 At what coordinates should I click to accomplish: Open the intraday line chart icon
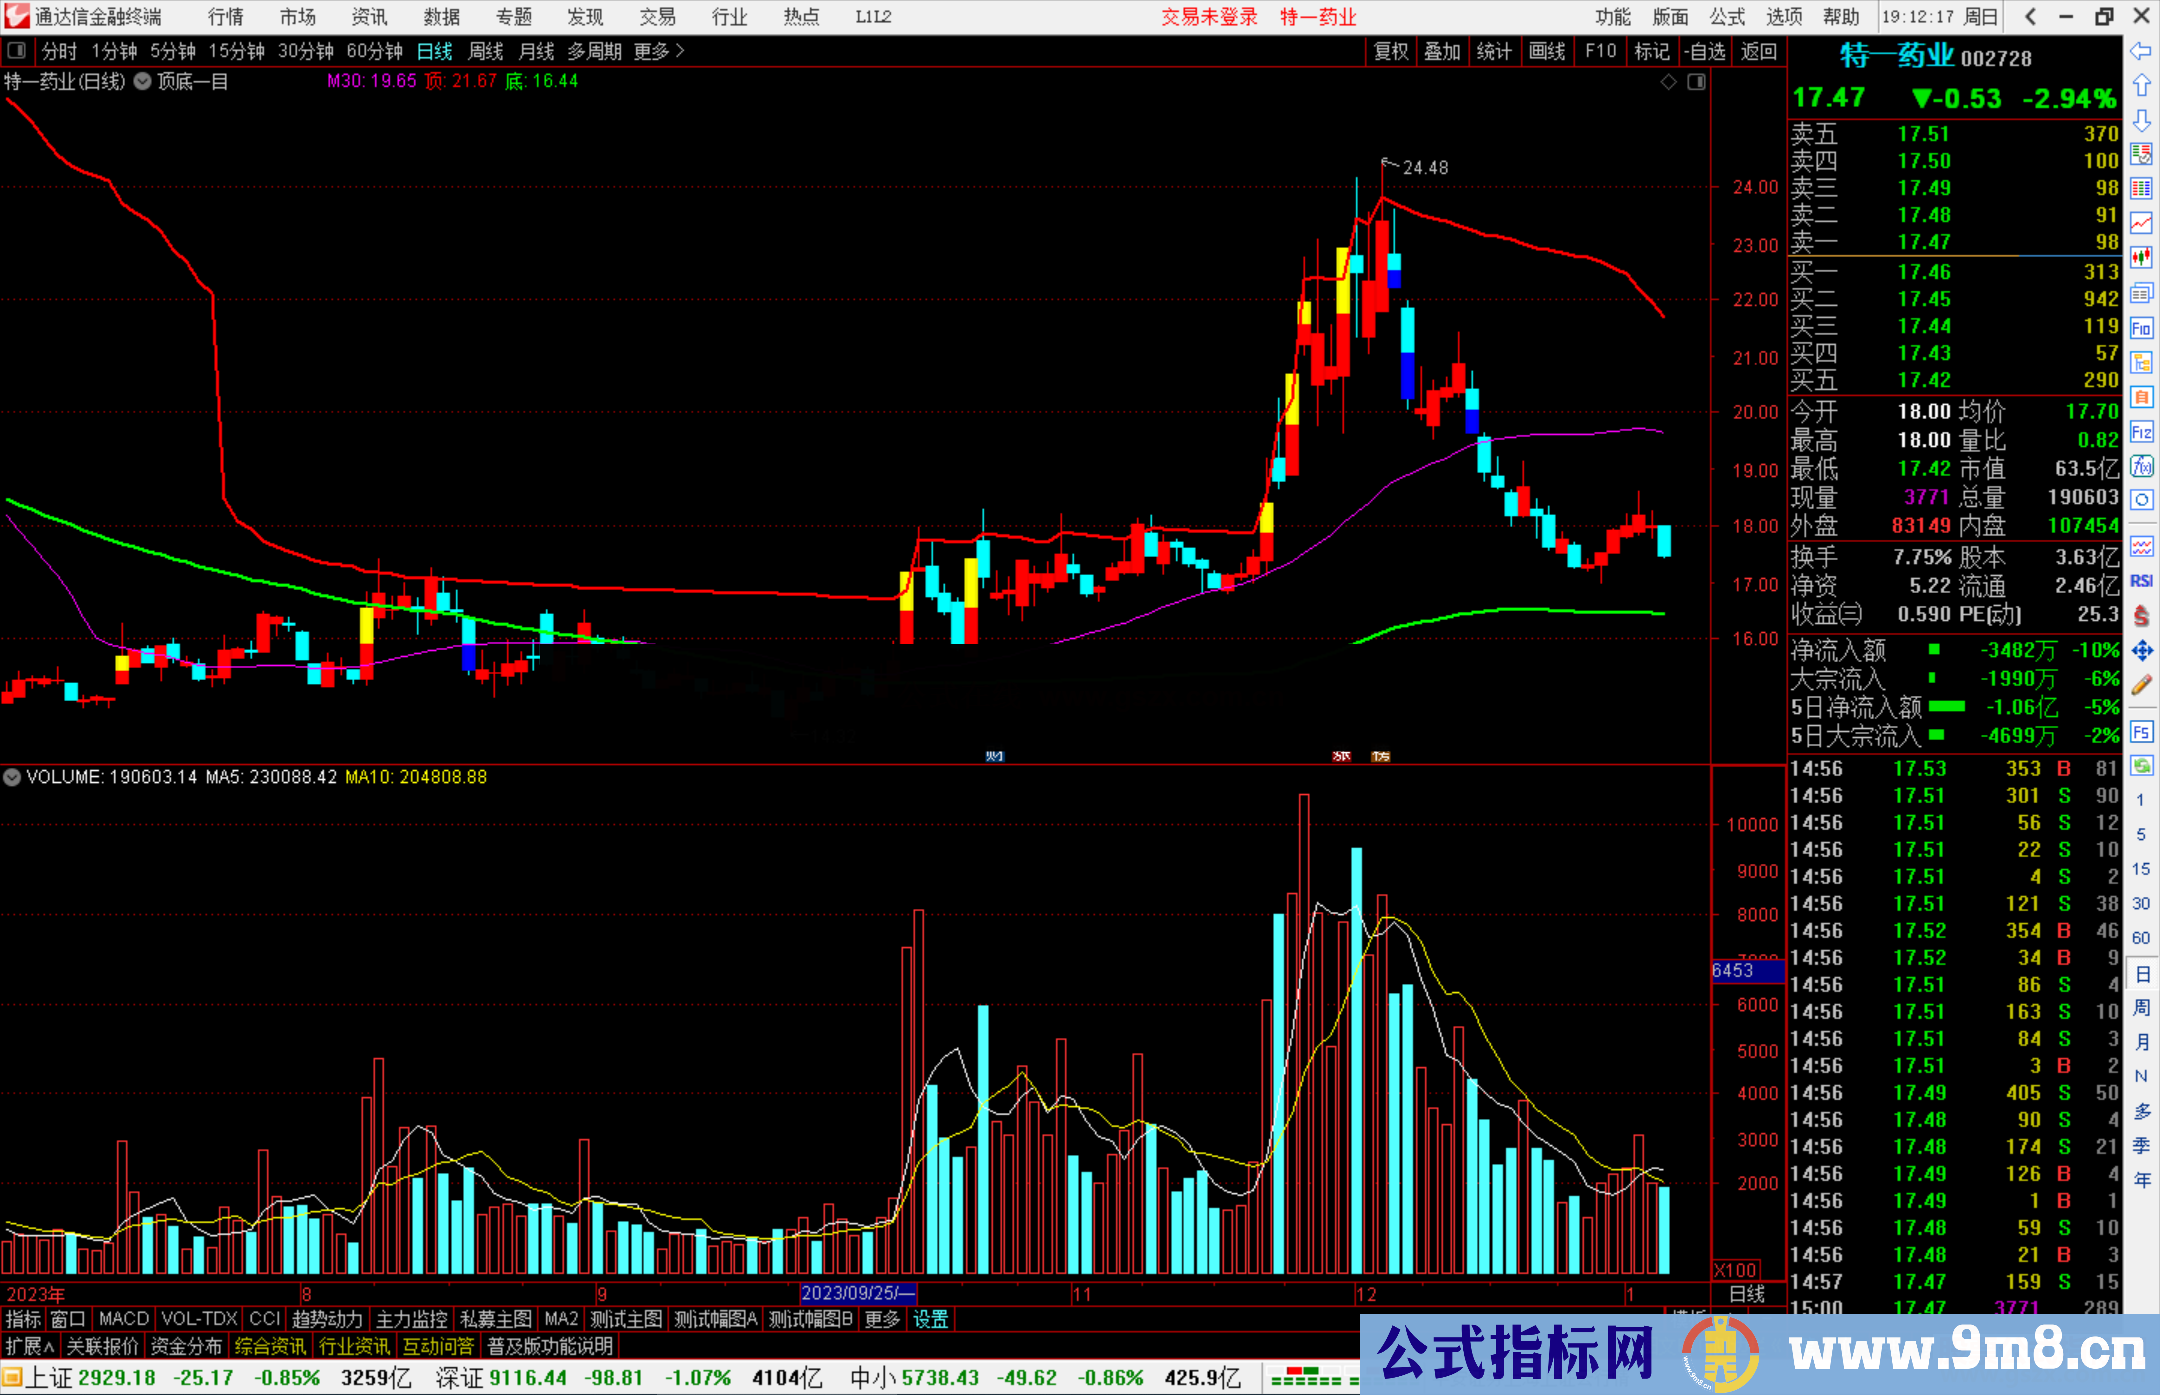pyautogui.click(x=2141, y=223)
